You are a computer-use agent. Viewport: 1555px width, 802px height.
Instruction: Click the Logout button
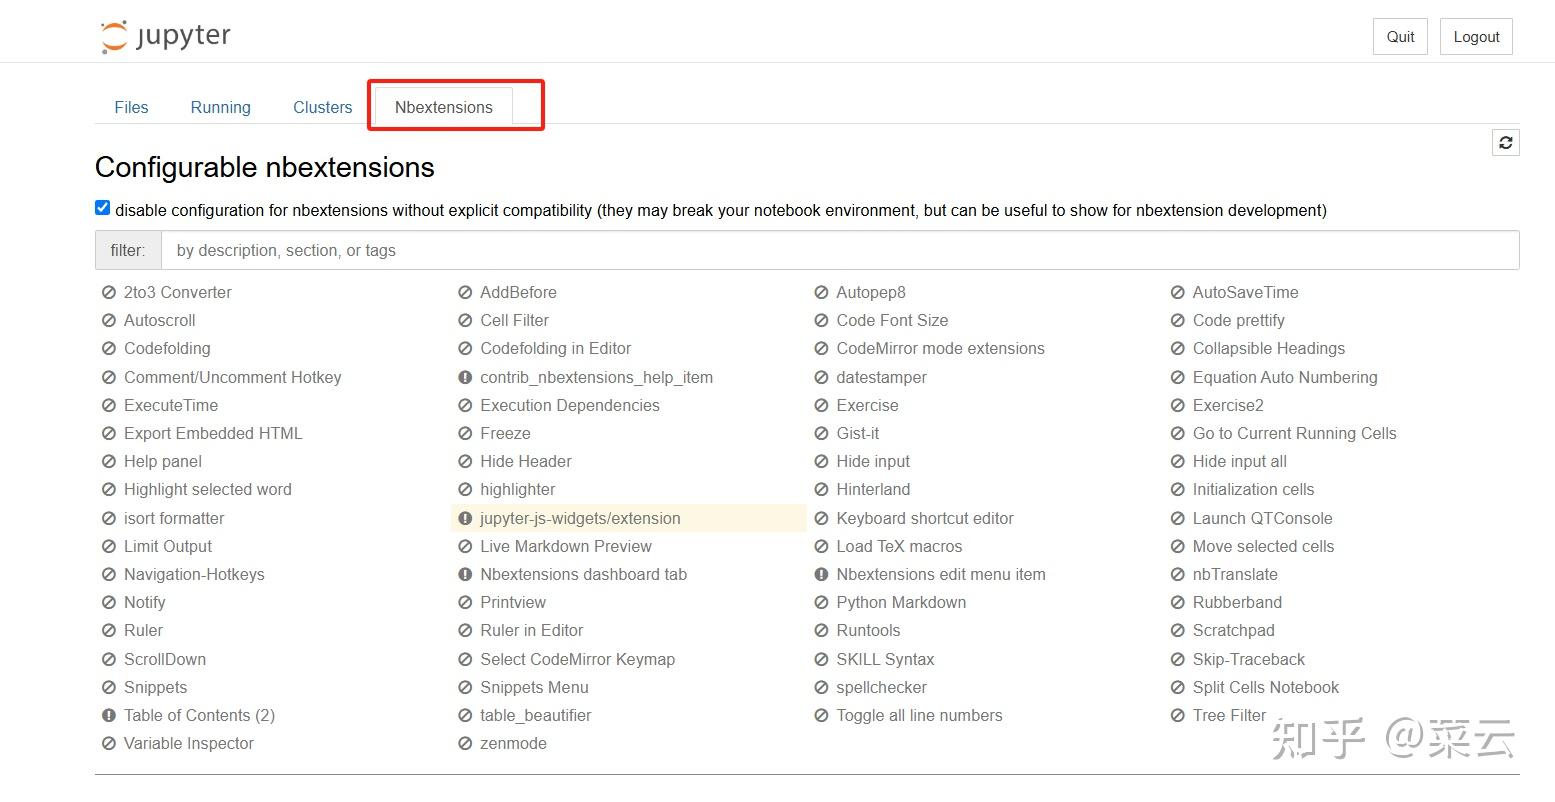[1476, 37]
